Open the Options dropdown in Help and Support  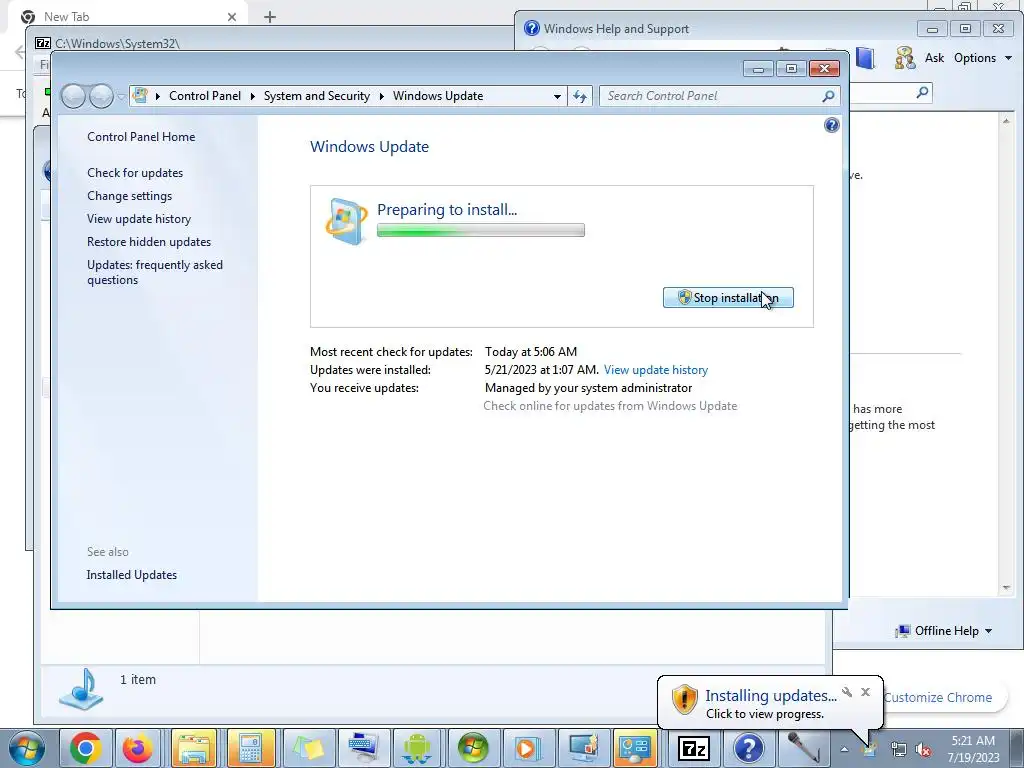[983, 58]
